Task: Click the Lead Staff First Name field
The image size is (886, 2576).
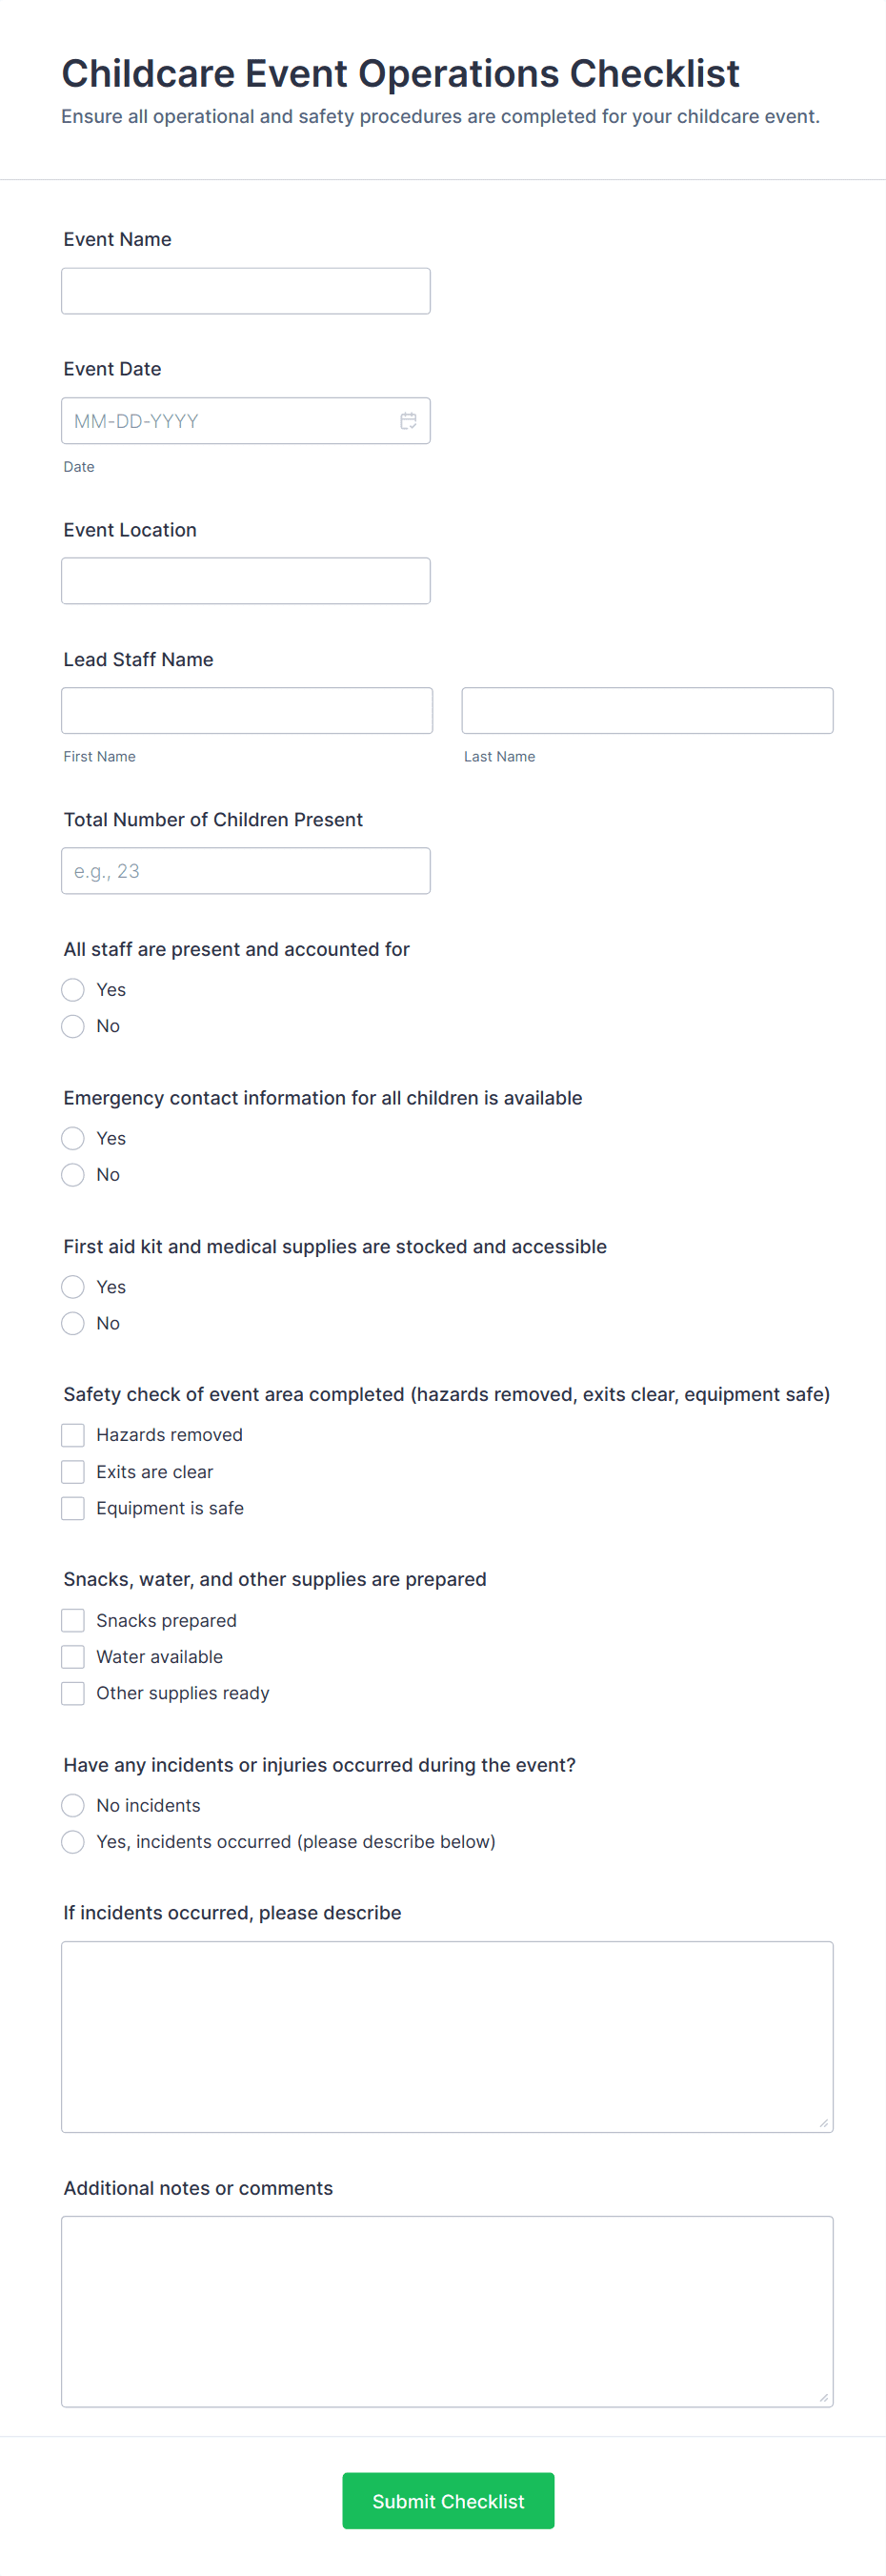Action: [x=247, y=710]
